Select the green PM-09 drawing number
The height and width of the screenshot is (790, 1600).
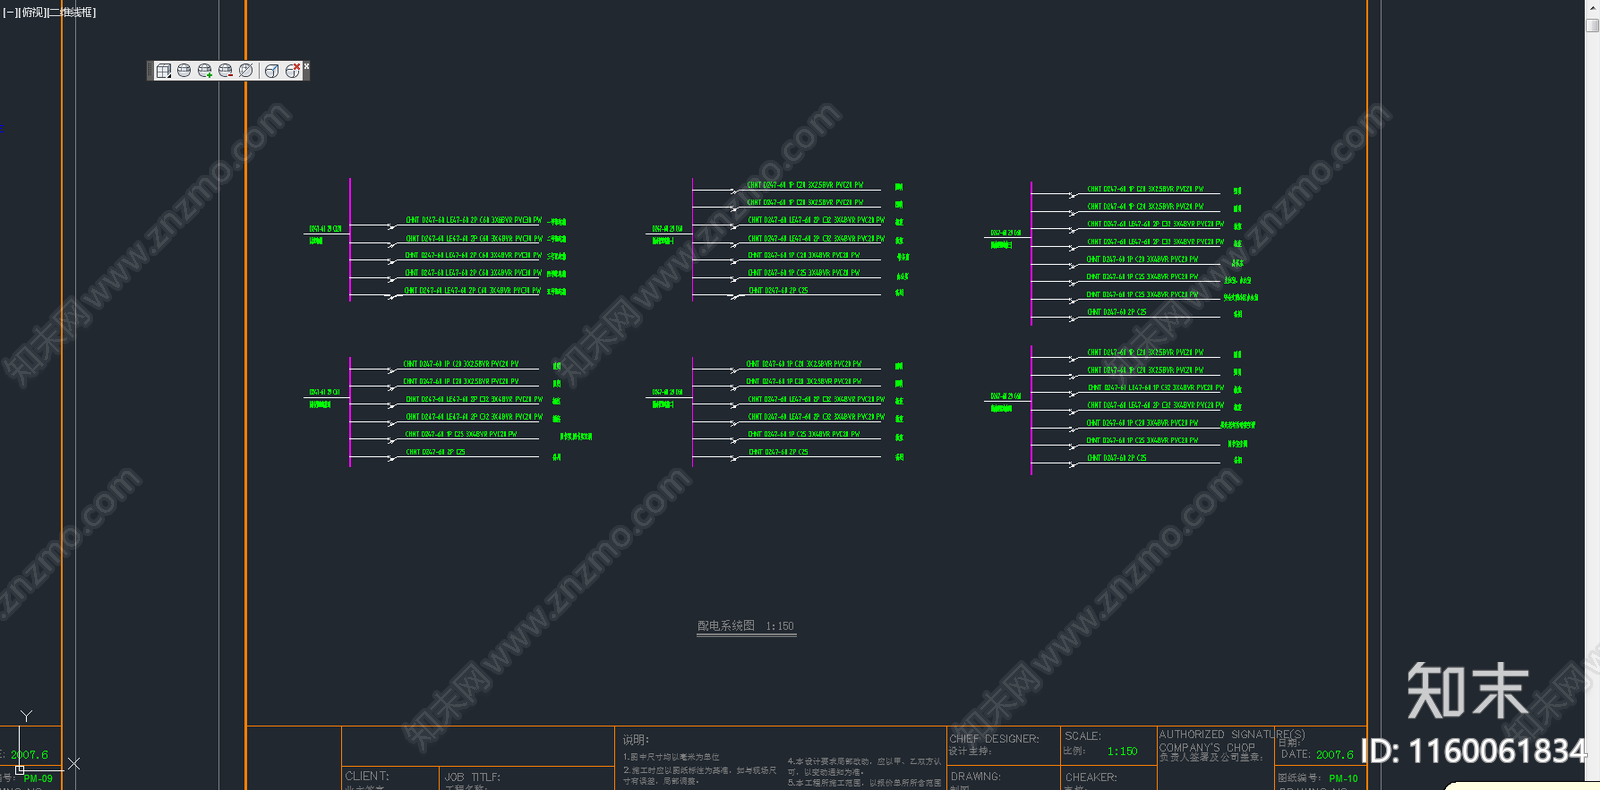[x=38, y=778]
